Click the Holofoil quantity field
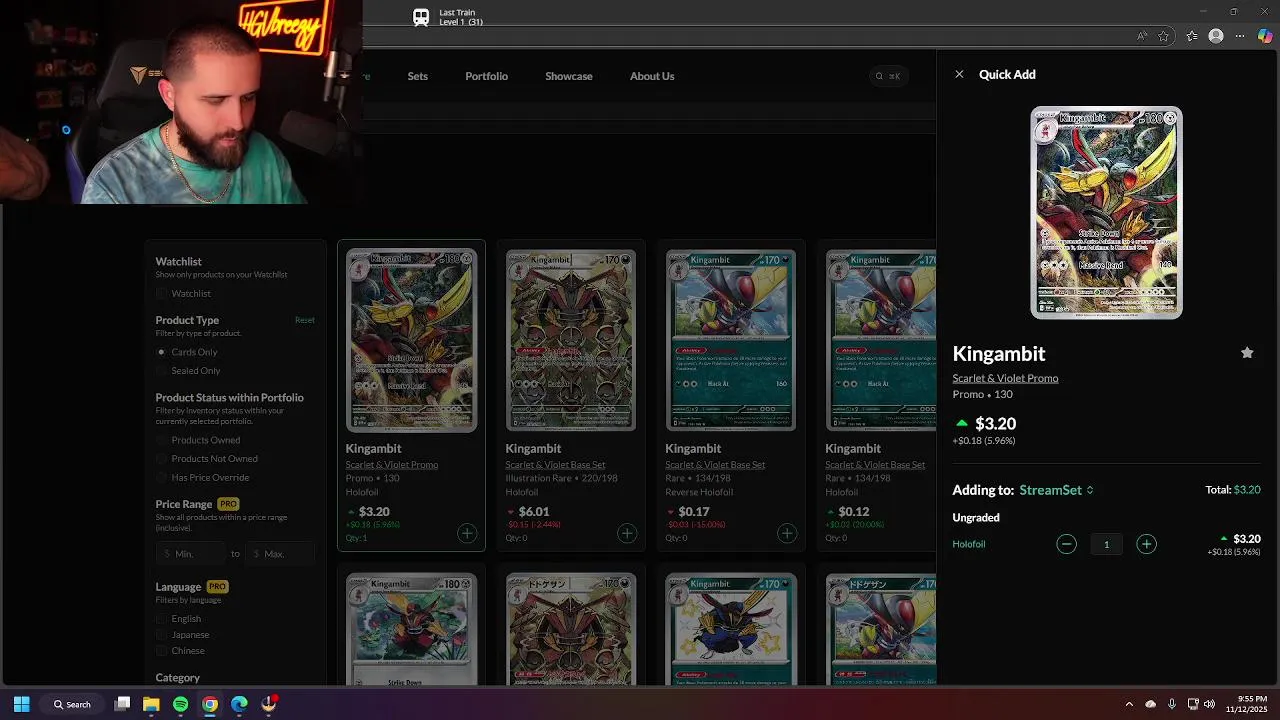Image resolution: width=1280 pixels, height=720 pixels. coord(1106,544)
